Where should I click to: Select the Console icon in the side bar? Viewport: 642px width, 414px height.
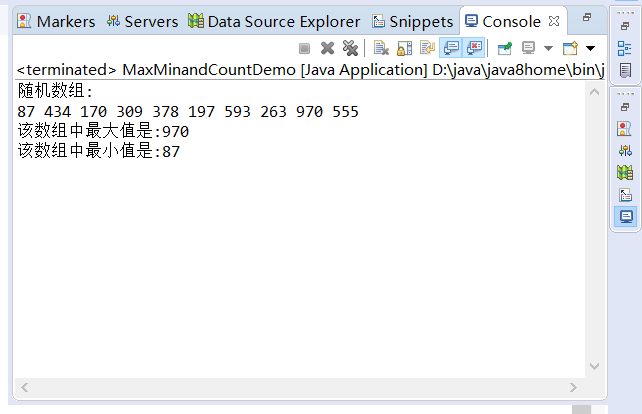coord(626,217)
